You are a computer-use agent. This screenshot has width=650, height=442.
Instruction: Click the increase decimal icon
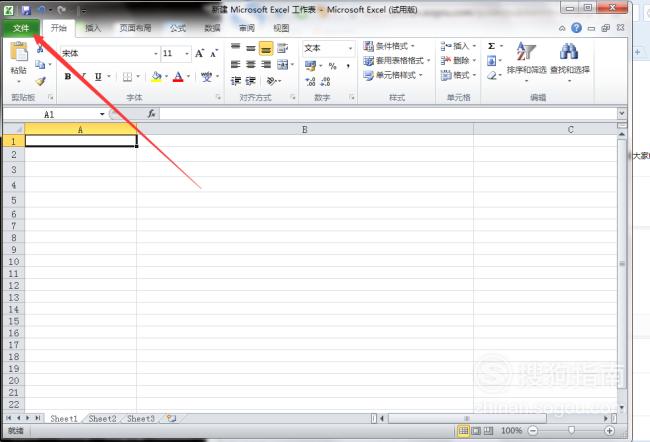pyautogui.click(x=310, y=82)
